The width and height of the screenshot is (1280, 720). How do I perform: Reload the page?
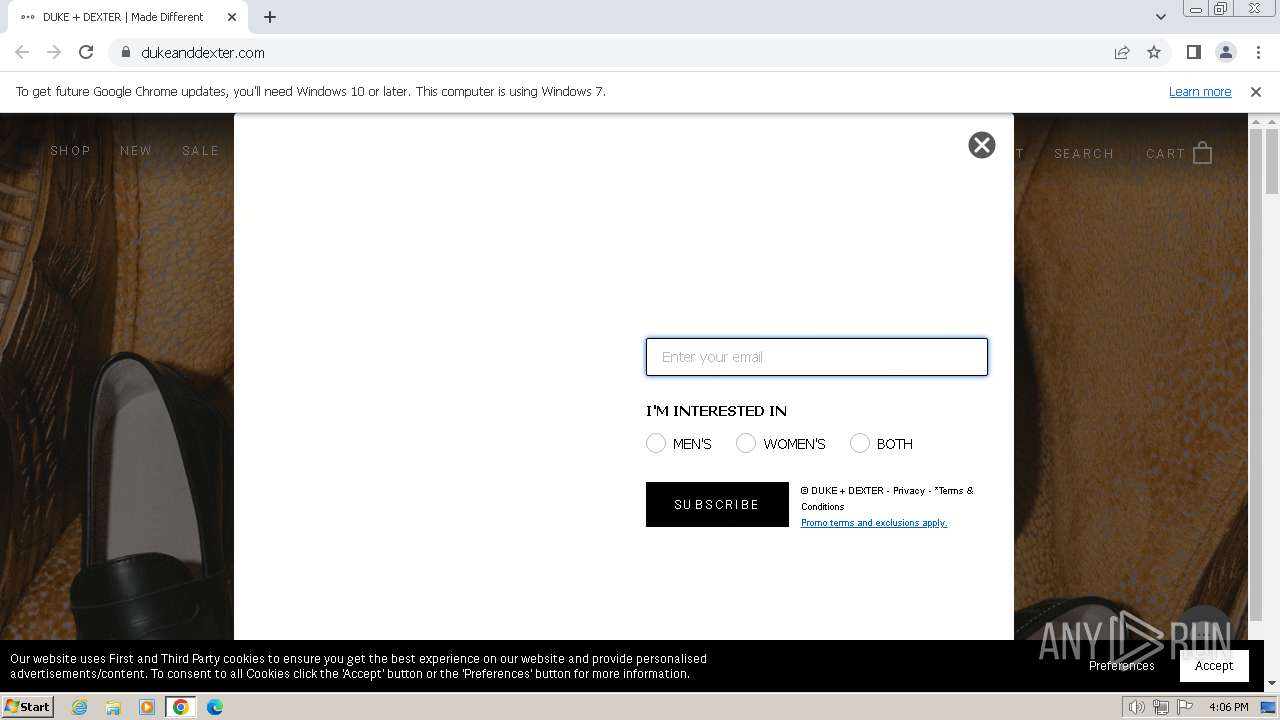pyautogui.click(x=86, y=52)
